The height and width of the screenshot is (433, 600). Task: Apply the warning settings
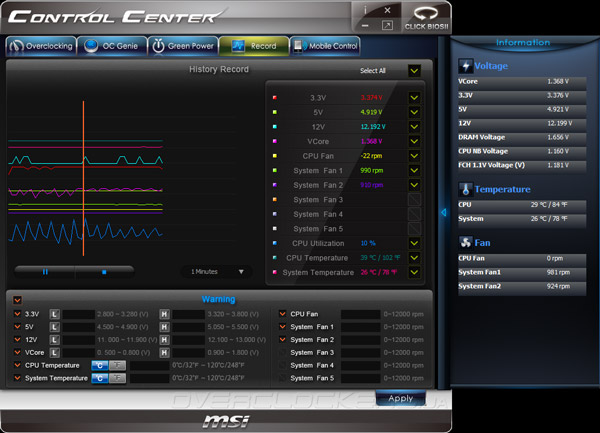coord(401,398)
